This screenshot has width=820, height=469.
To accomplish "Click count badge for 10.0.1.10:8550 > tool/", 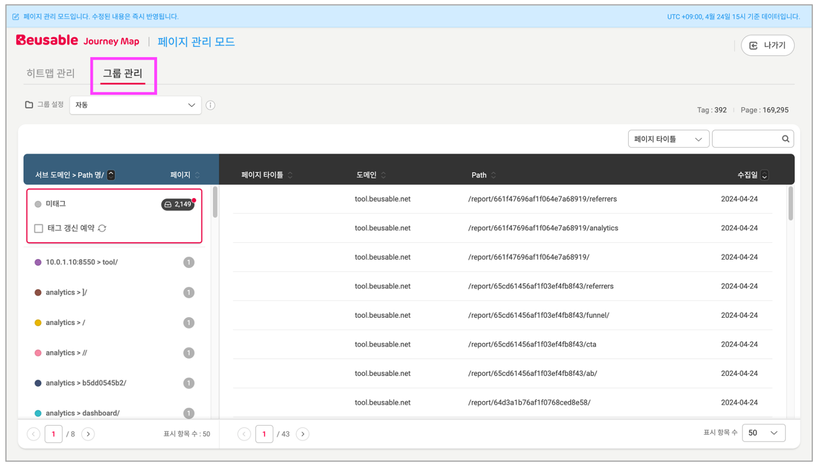I will coord(189,262).
